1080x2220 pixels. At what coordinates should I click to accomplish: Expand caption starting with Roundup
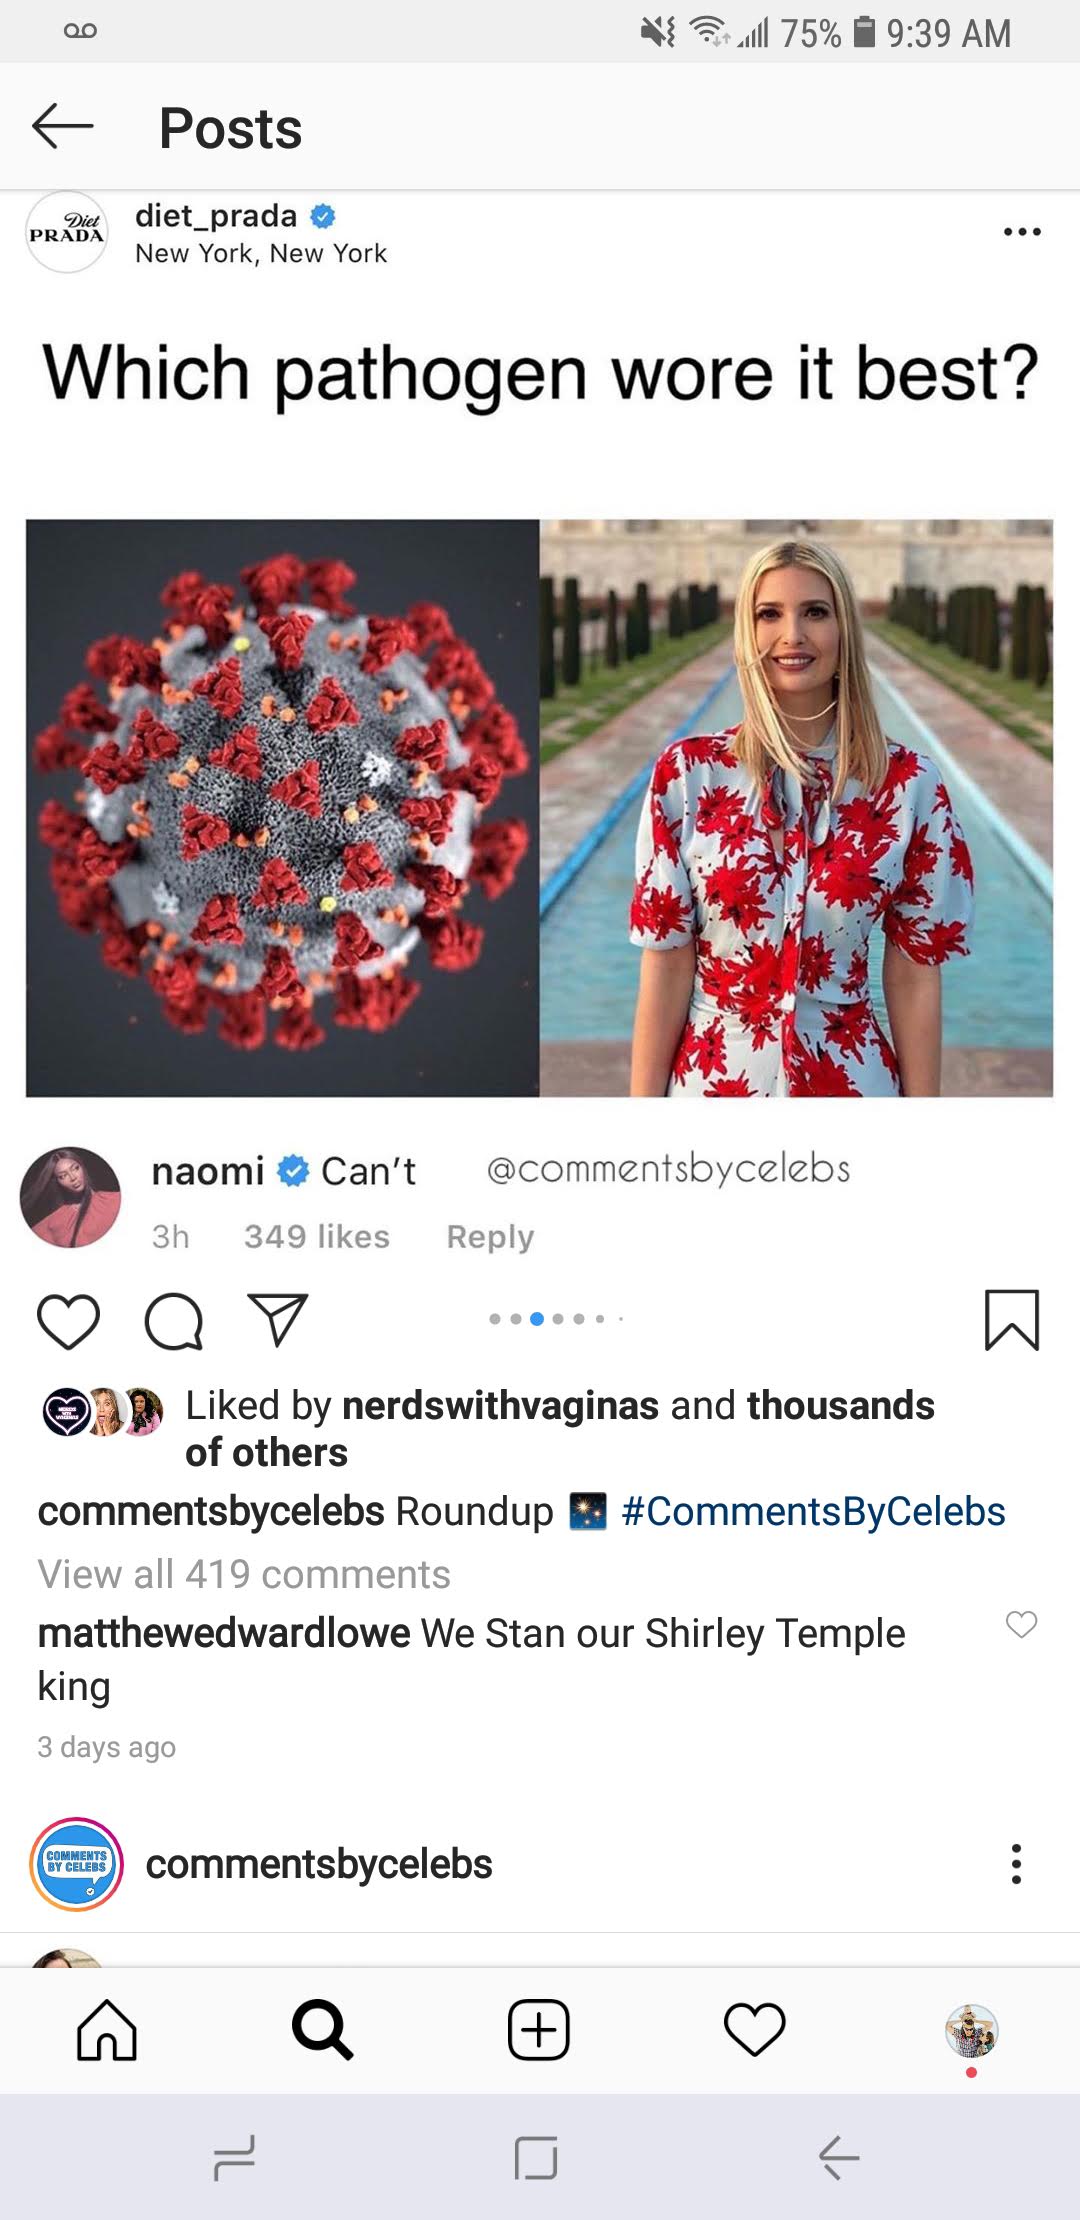coord(474,1512)
